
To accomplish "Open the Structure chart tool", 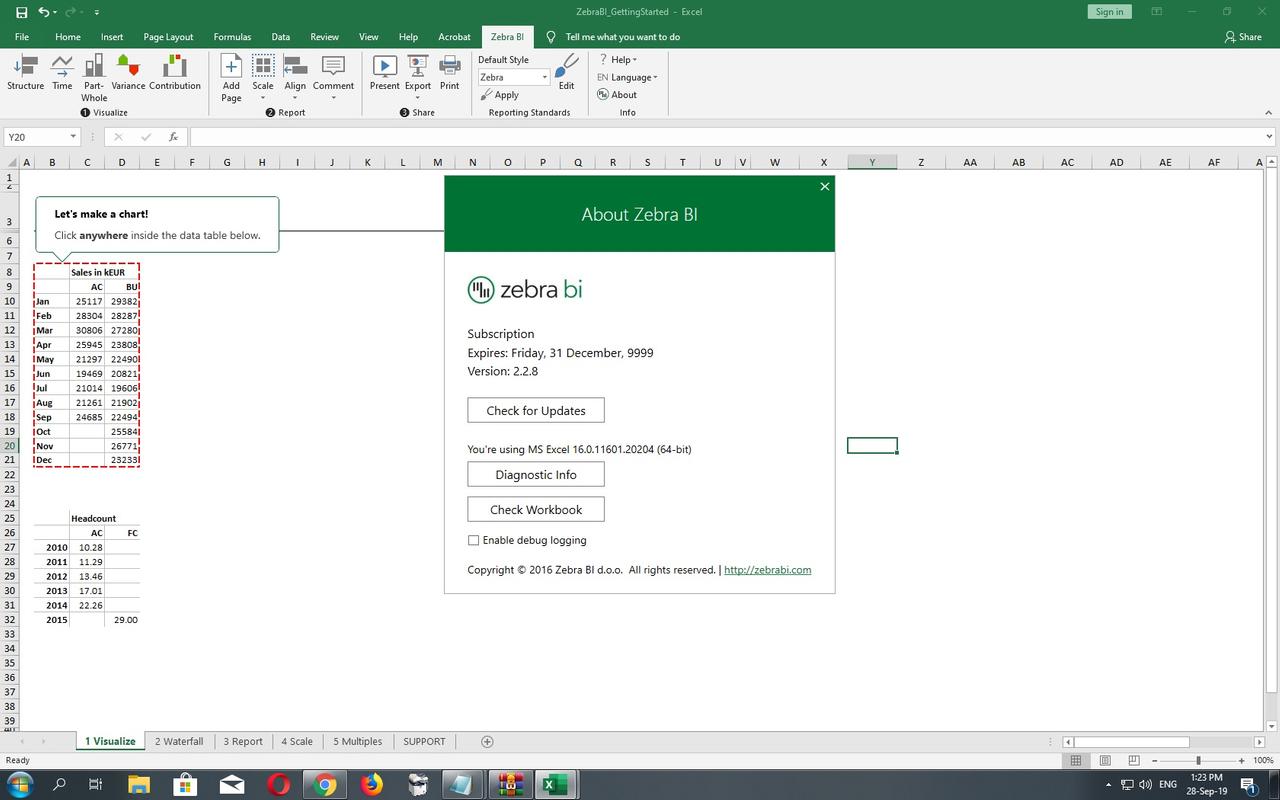I will pyautogui.click(x=25, y=73).
